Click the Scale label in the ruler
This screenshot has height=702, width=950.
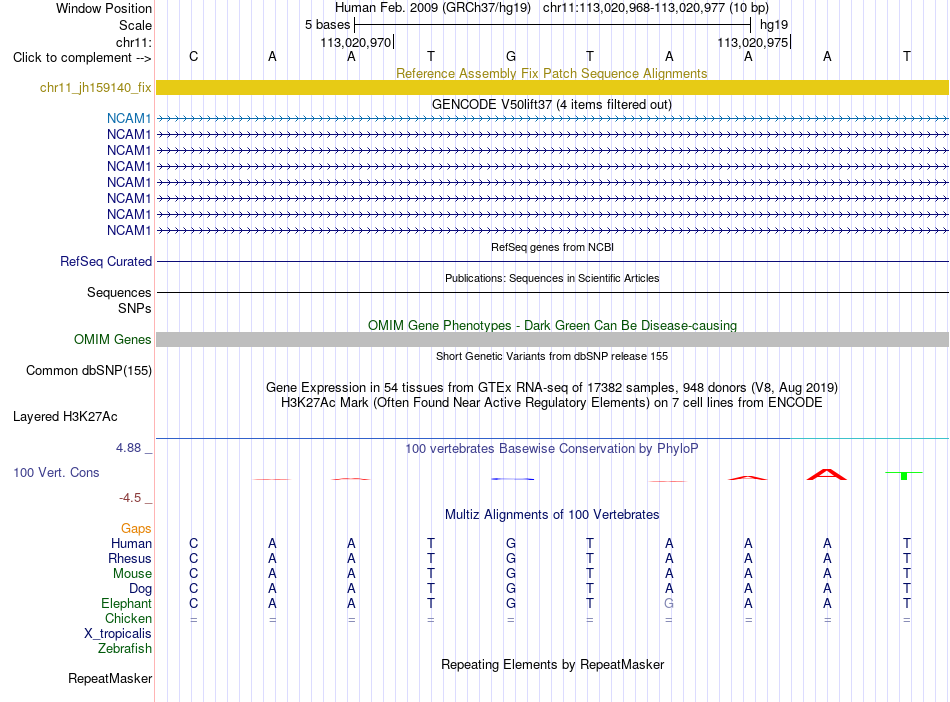click(x=135, y=25)
